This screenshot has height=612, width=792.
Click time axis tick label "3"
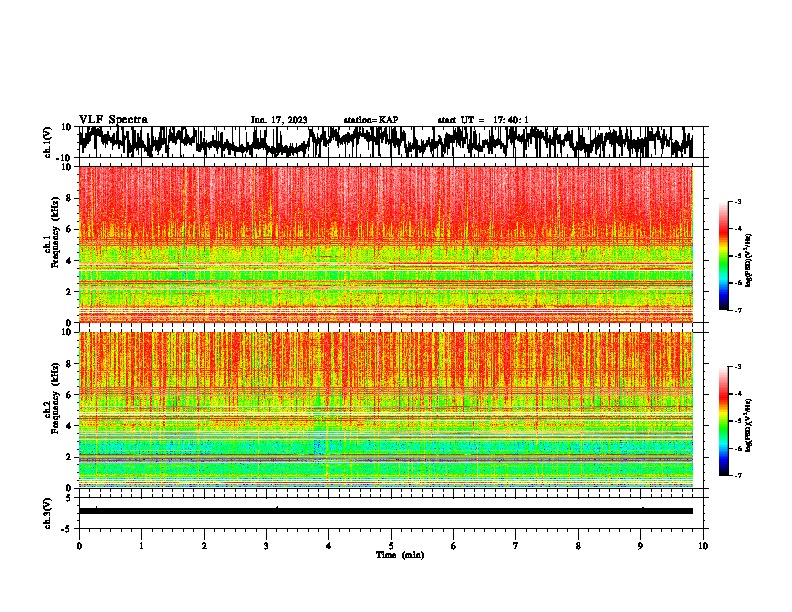tap(266, 546)
